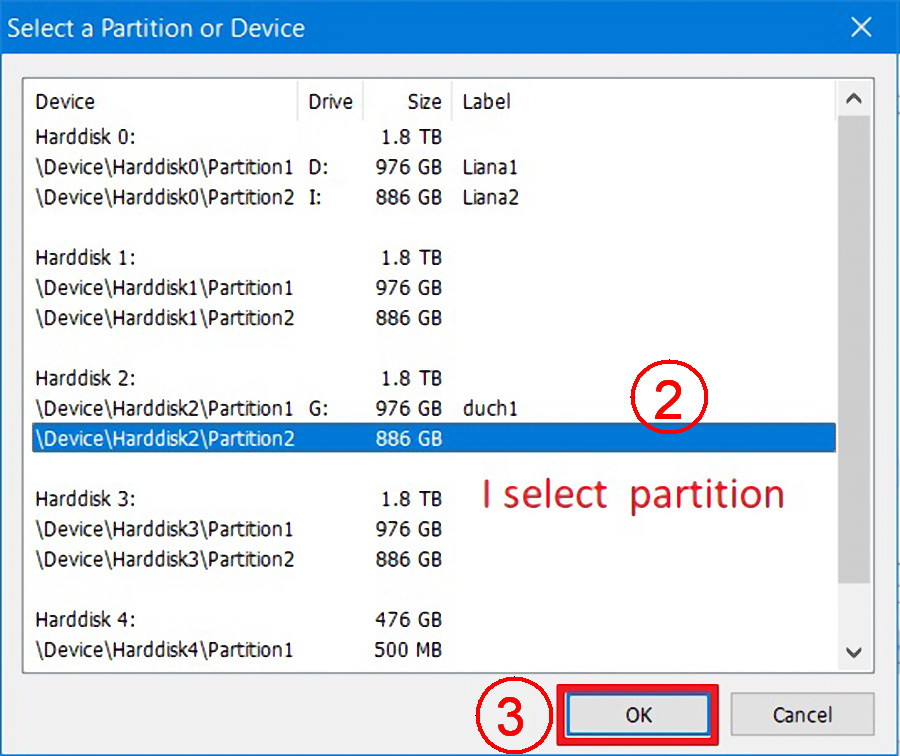Viewport: 900px width, 756px height.
Task: Click the duch1 label cell
Action: point(490,408)
